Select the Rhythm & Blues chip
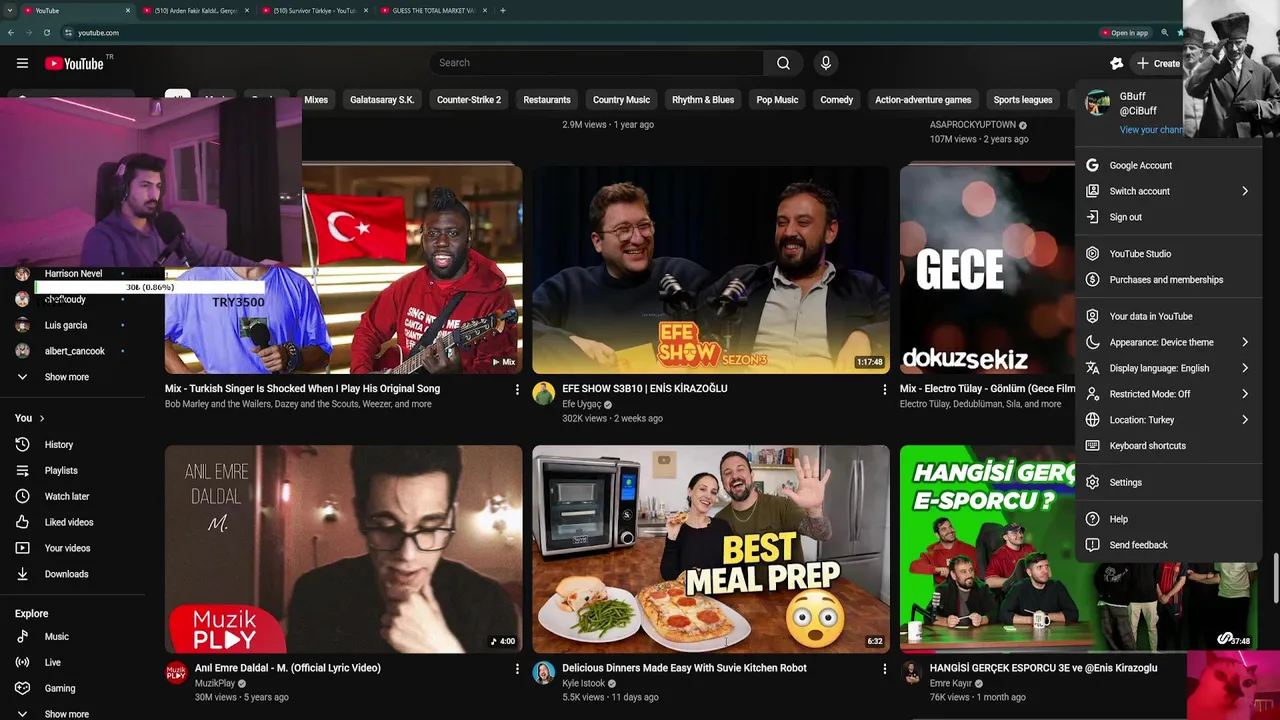Screen dimensions: 1280x720 pos(703,100)
